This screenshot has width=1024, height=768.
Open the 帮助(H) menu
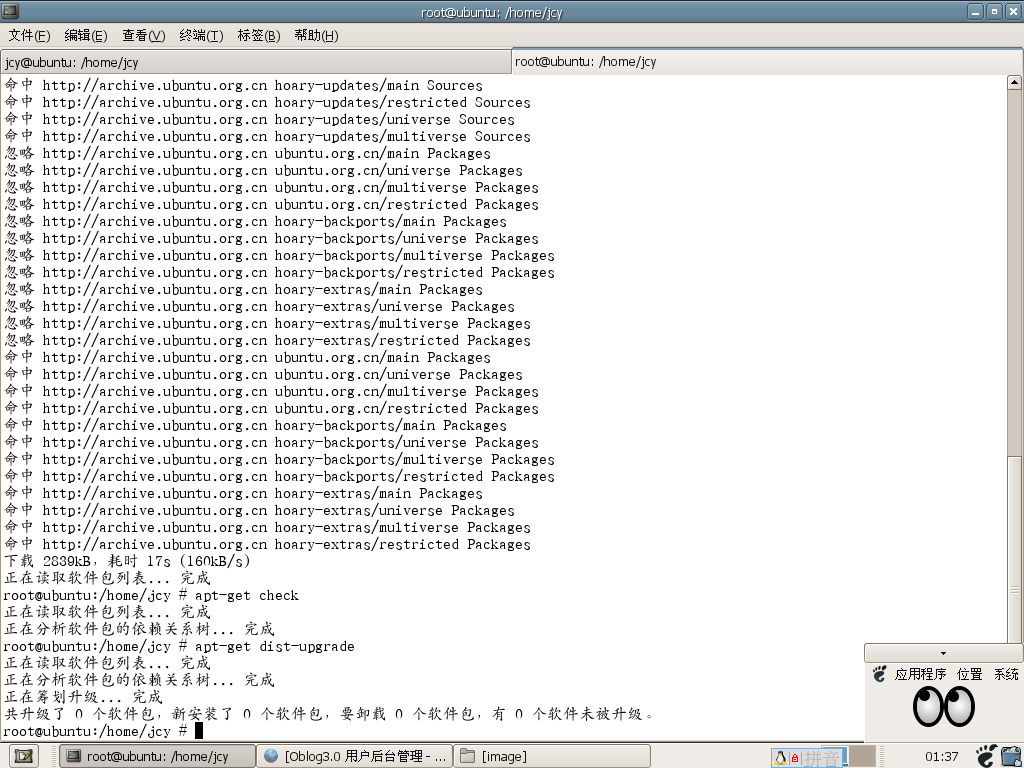pos(316,35)
